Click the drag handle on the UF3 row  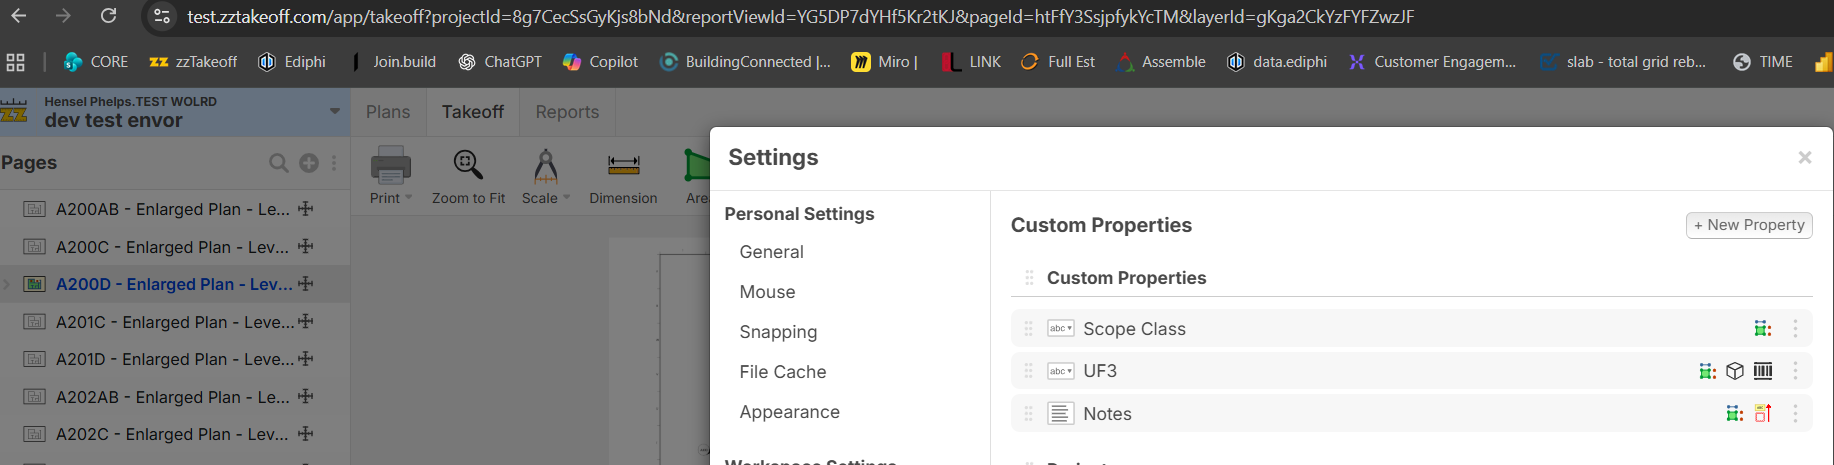1028,371
